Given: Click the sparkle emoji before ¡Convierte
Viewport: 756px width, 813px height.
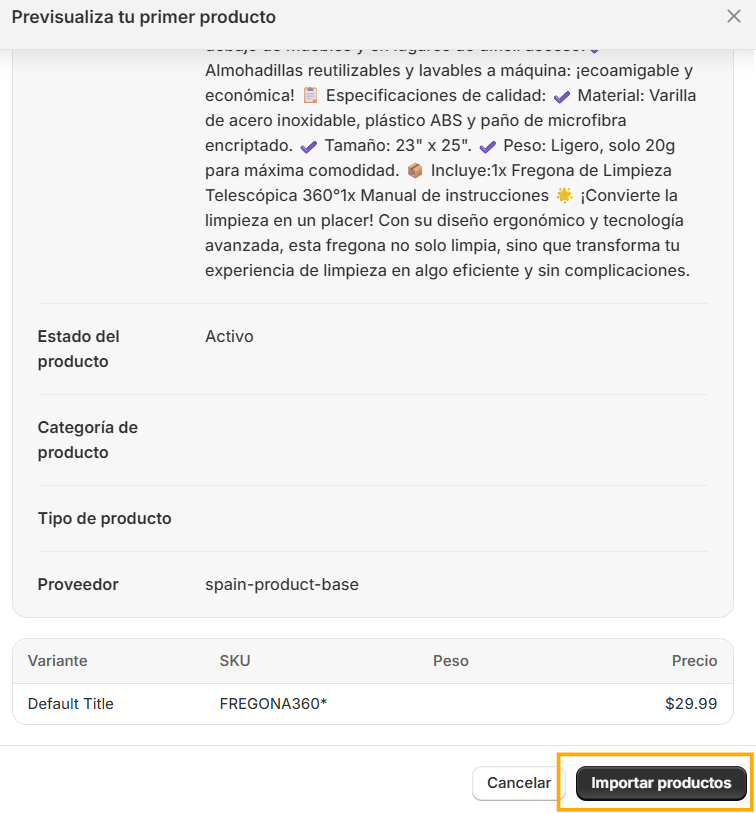Looking at the screenshot, I should (x=564, y=195).
